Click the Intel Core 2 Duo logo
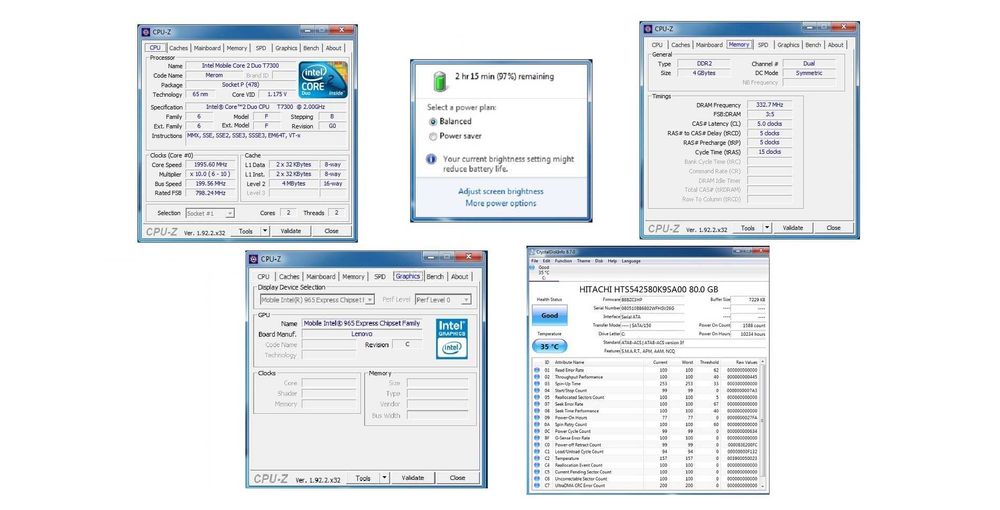1000x510 pixels. [323, 80]
